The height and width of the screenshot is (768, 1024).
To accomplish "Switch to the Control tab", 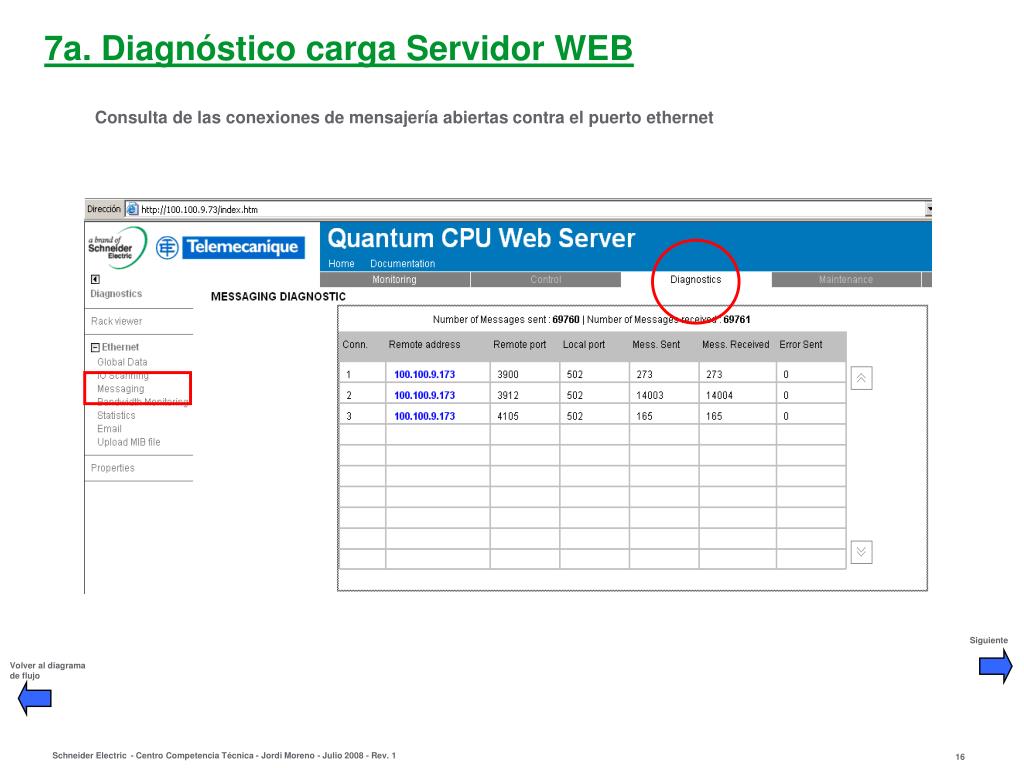I will click(x=545, y=280).
